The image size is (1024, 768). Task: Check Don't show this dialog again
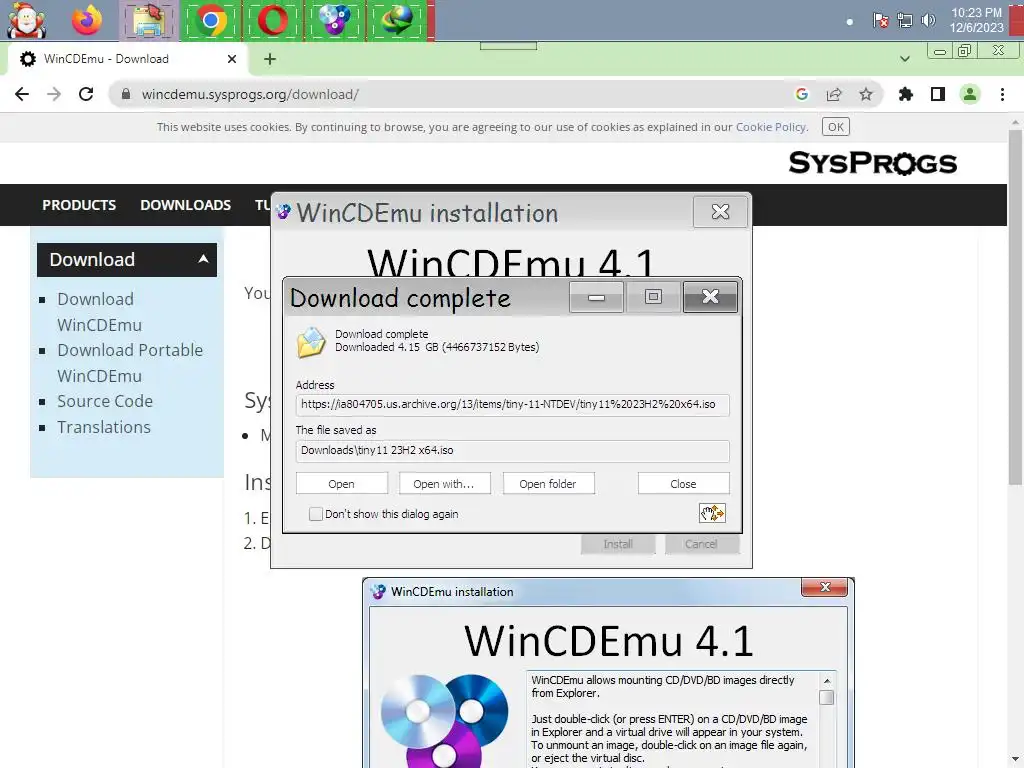pos(315,514)
